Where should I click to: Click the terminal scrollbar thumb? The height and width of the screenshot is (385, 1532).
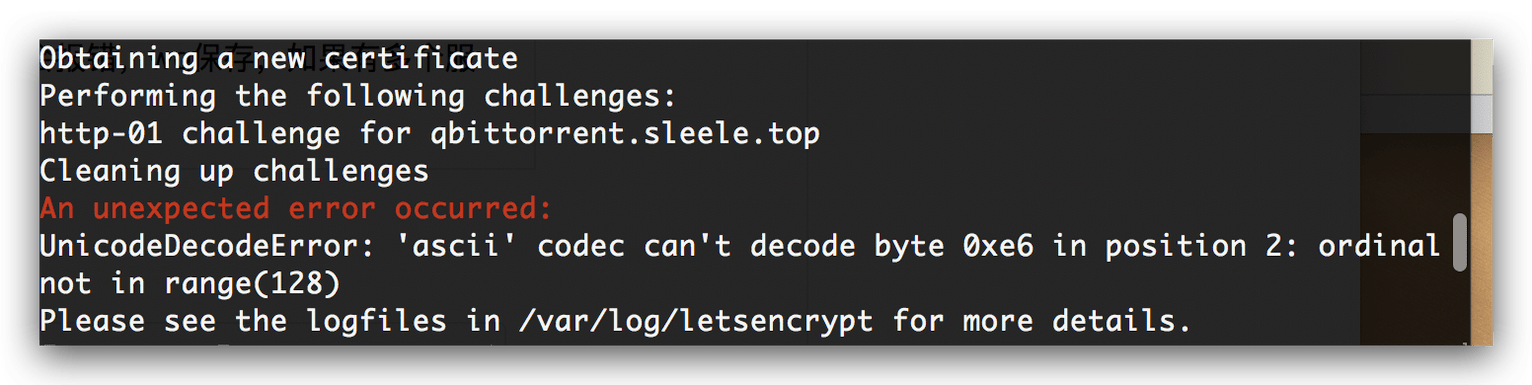coord(1460,242)
